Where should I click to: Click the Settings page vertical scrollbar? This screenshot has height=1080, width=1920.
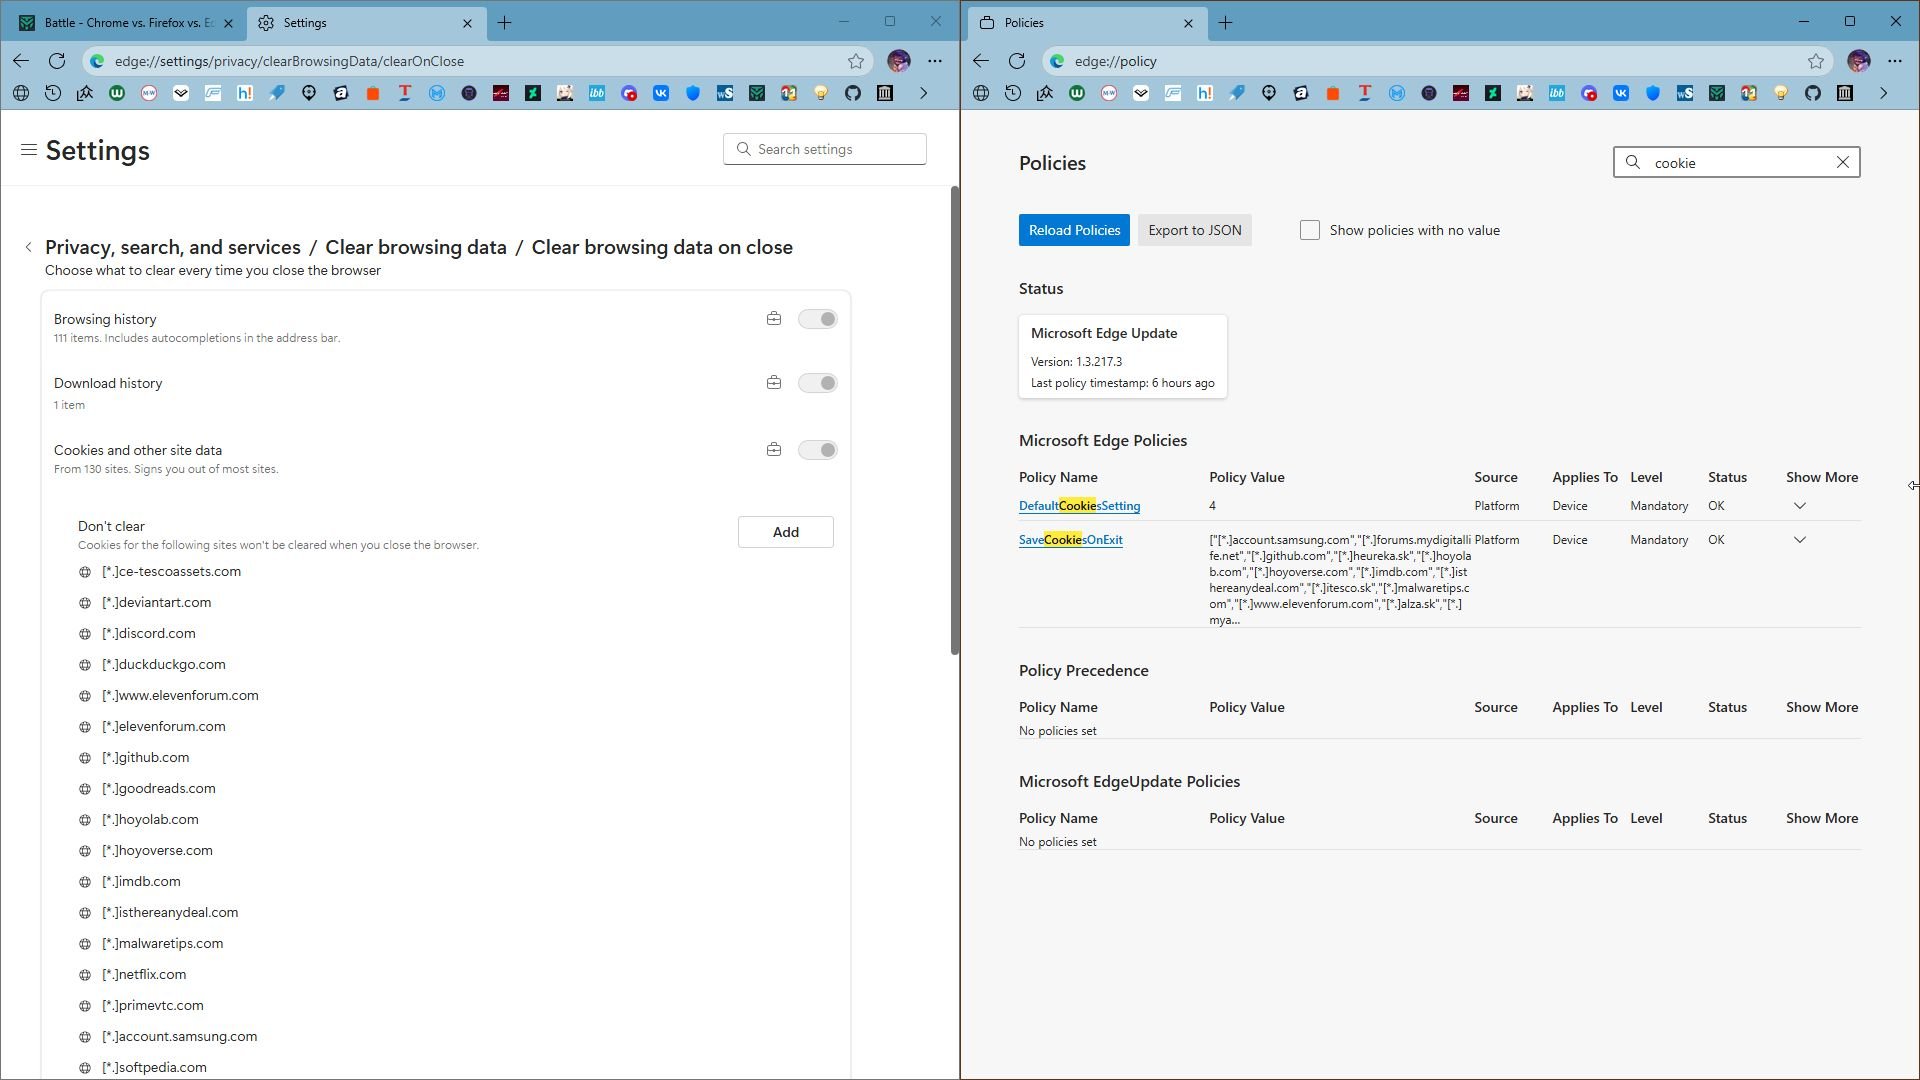pos(955,420)
